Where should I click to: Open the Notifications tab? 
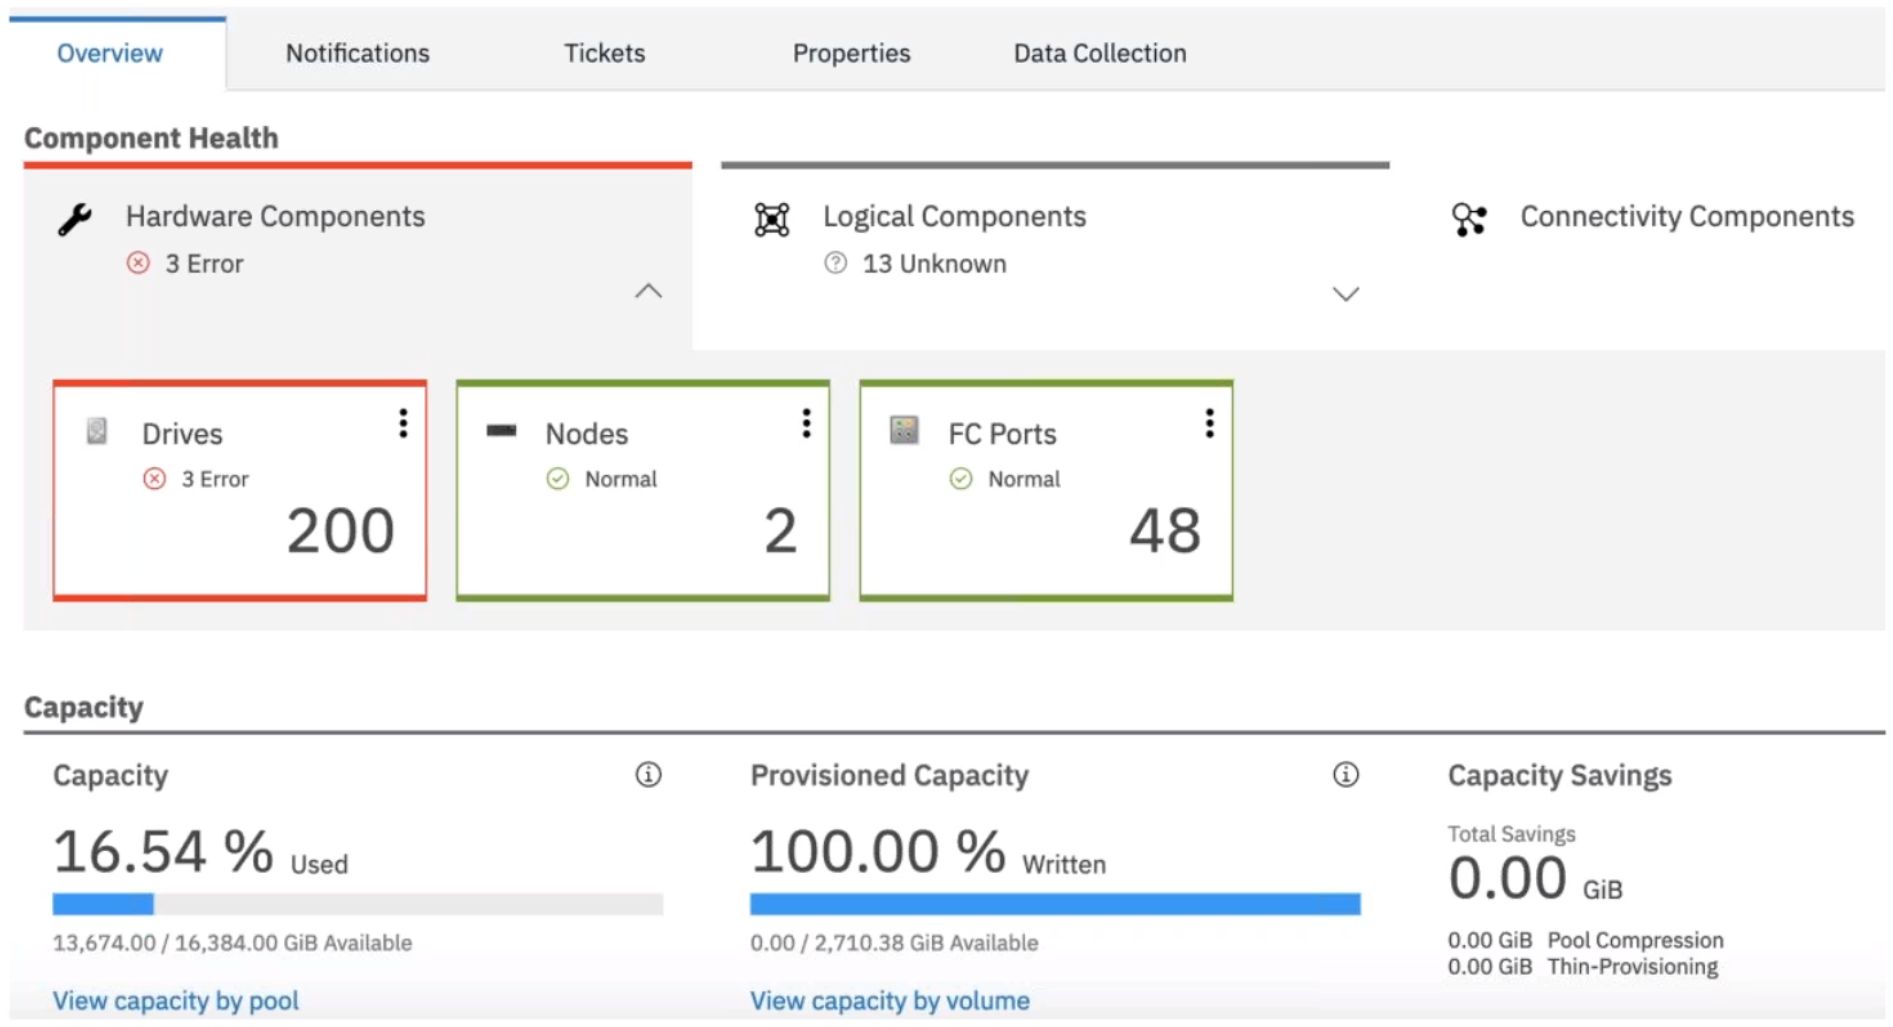coord(358,53)
